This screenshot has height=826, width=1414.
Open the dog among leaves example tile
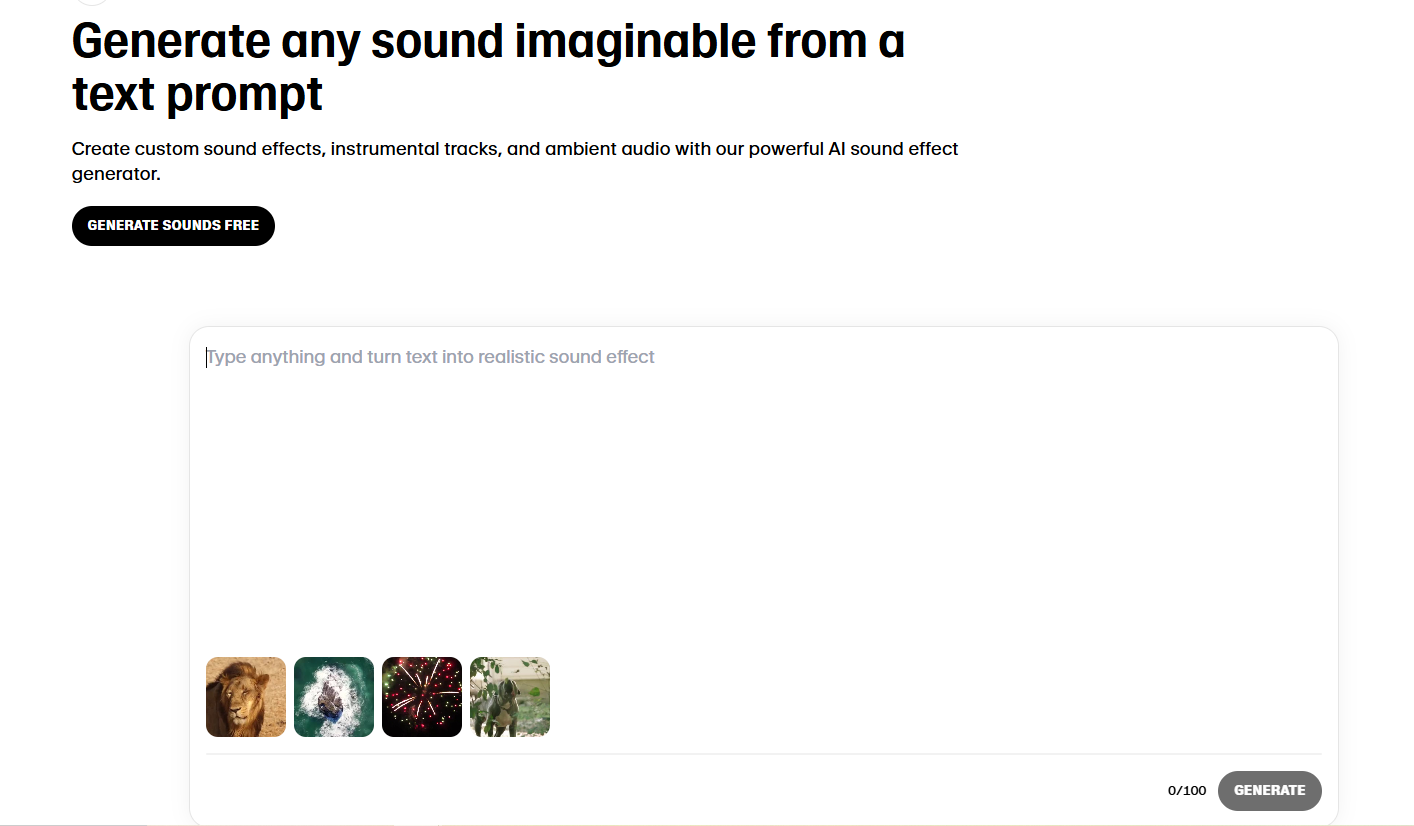tap(510, 697)
